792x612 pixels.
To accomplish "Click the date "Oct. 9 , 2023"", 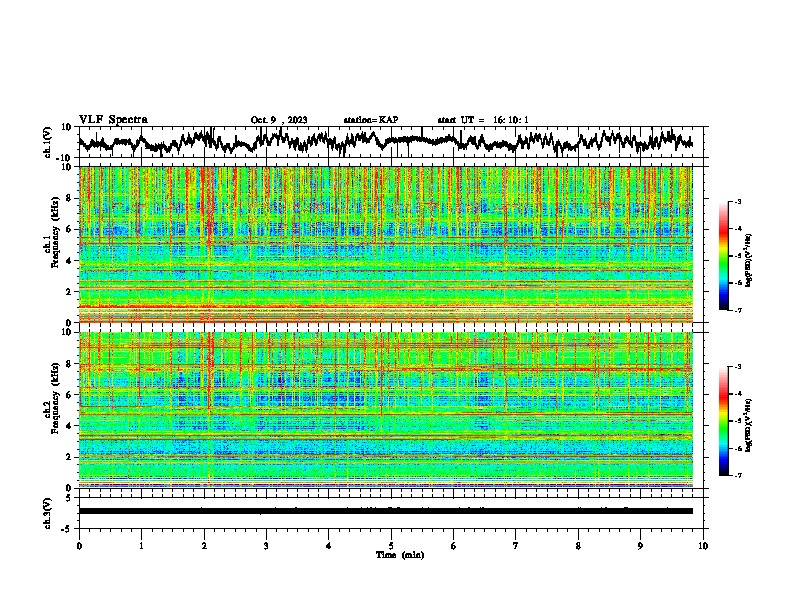I will point(279,120).
